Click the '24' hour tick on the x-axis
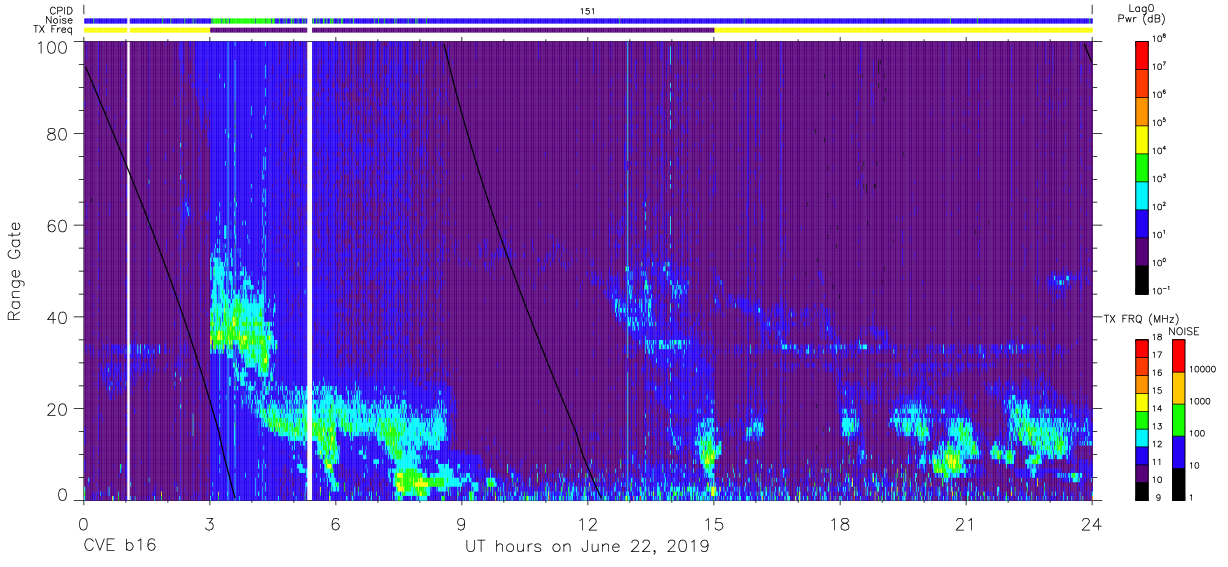Viewport: 1228px width, 567px height. pos(1092,524)
